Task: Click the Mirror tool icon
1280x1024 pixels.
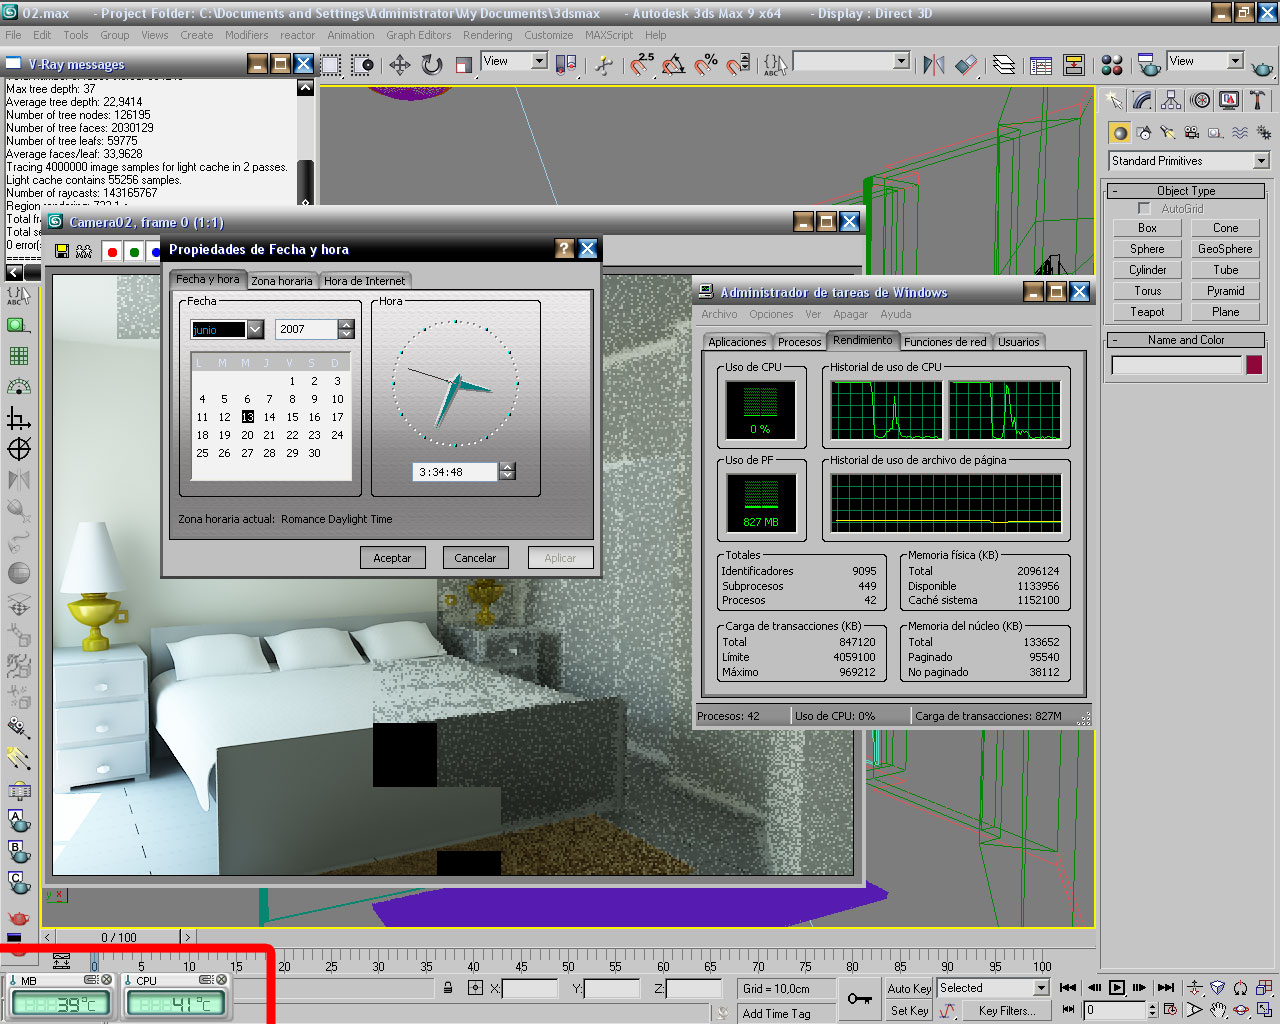Action: [x=934, y=65]
